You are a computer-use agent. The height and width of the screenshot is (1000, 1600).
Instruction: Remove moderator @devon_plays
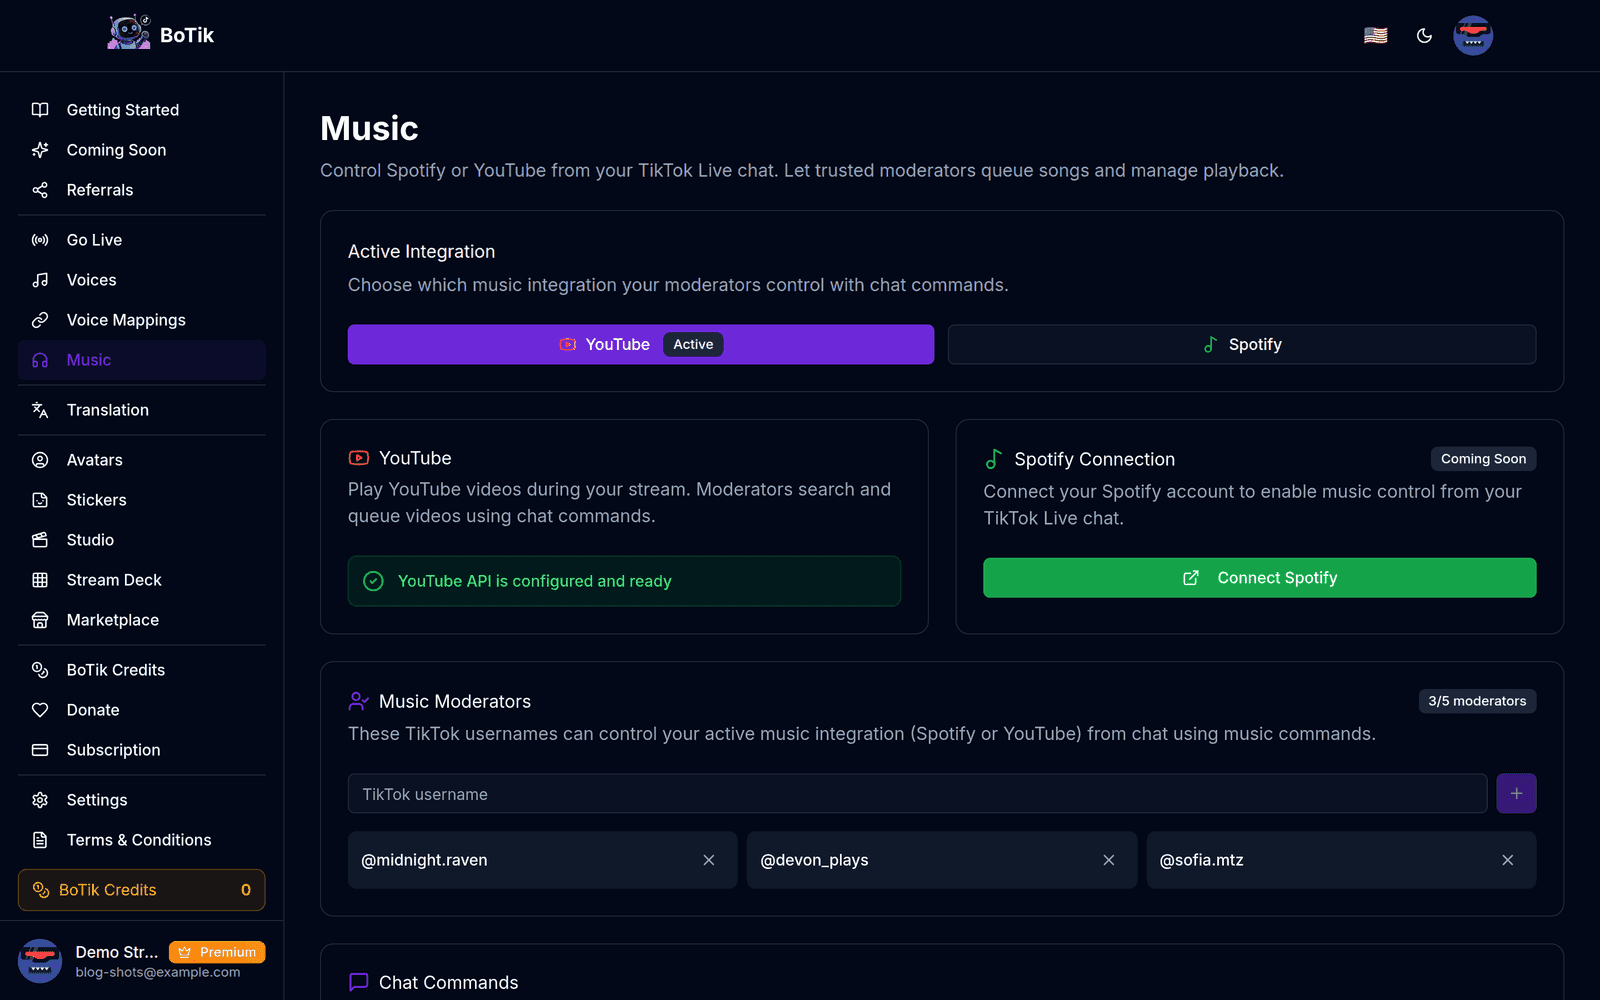click(x=1109, y=860)
